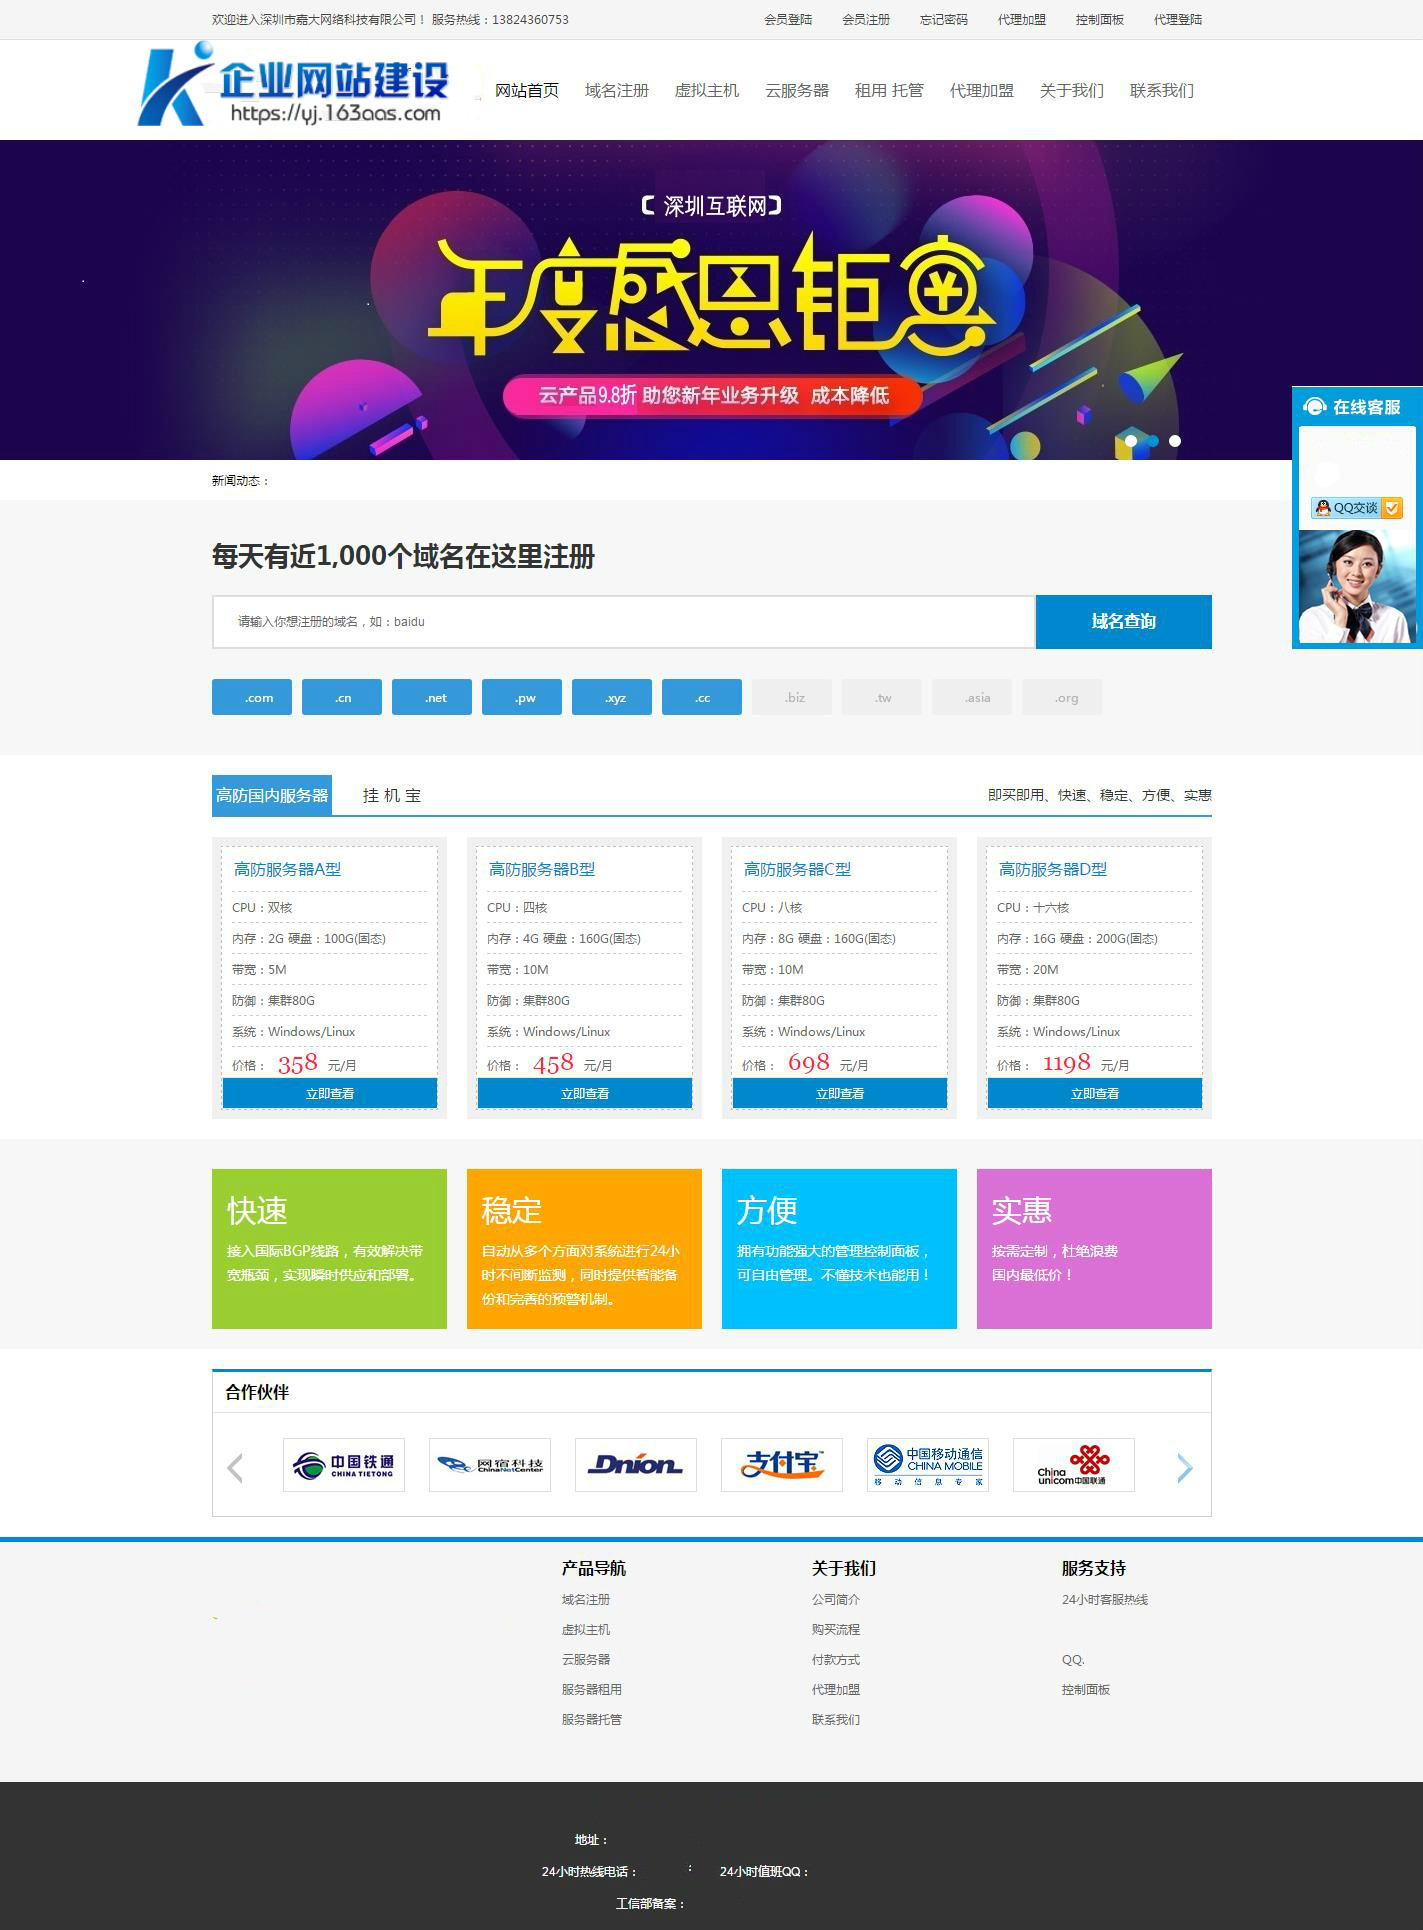The height and width of the screenshot is (1930, 1423).
Task: Go to third banner slide dot
Action: pos(1175,441)
